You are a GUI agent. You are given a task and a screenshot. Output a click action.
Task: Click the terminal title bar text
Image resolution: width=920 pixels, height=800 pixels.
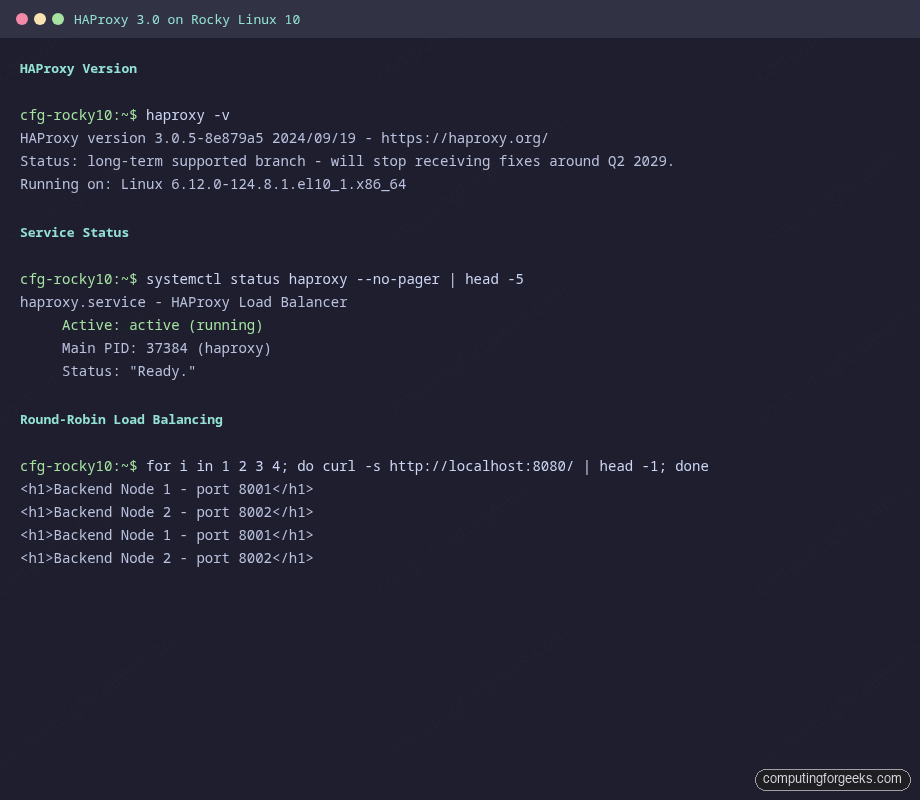pos(186,19)
